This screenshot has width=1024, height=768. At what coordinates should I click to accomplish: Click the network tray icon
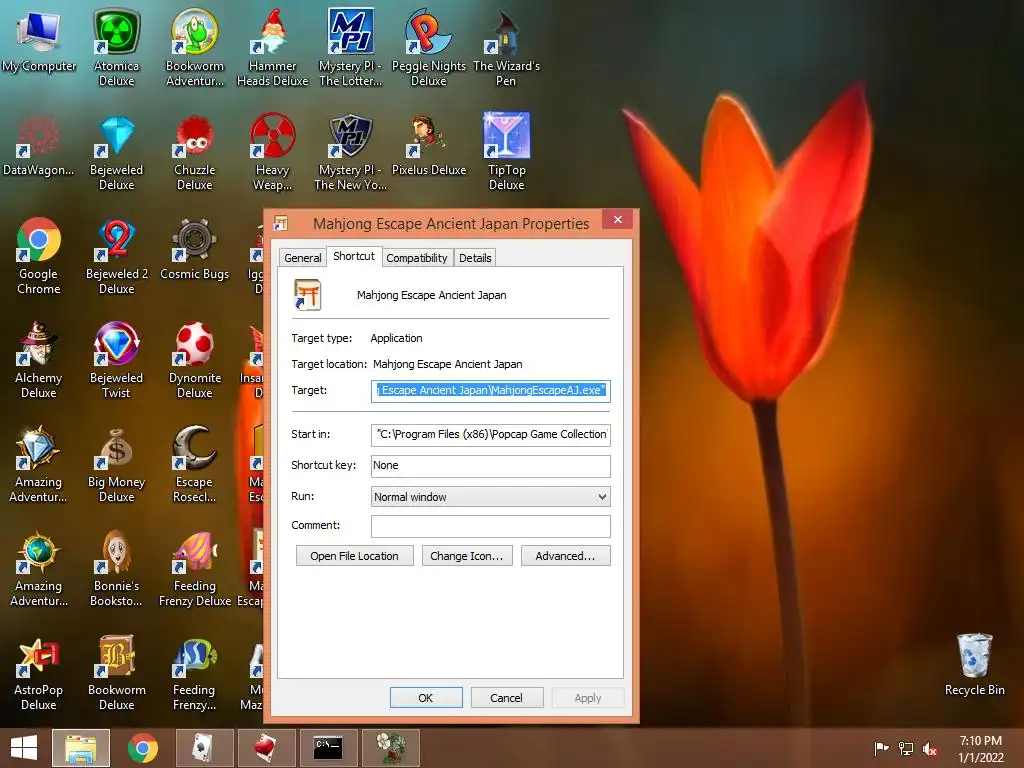coord(906,748)
